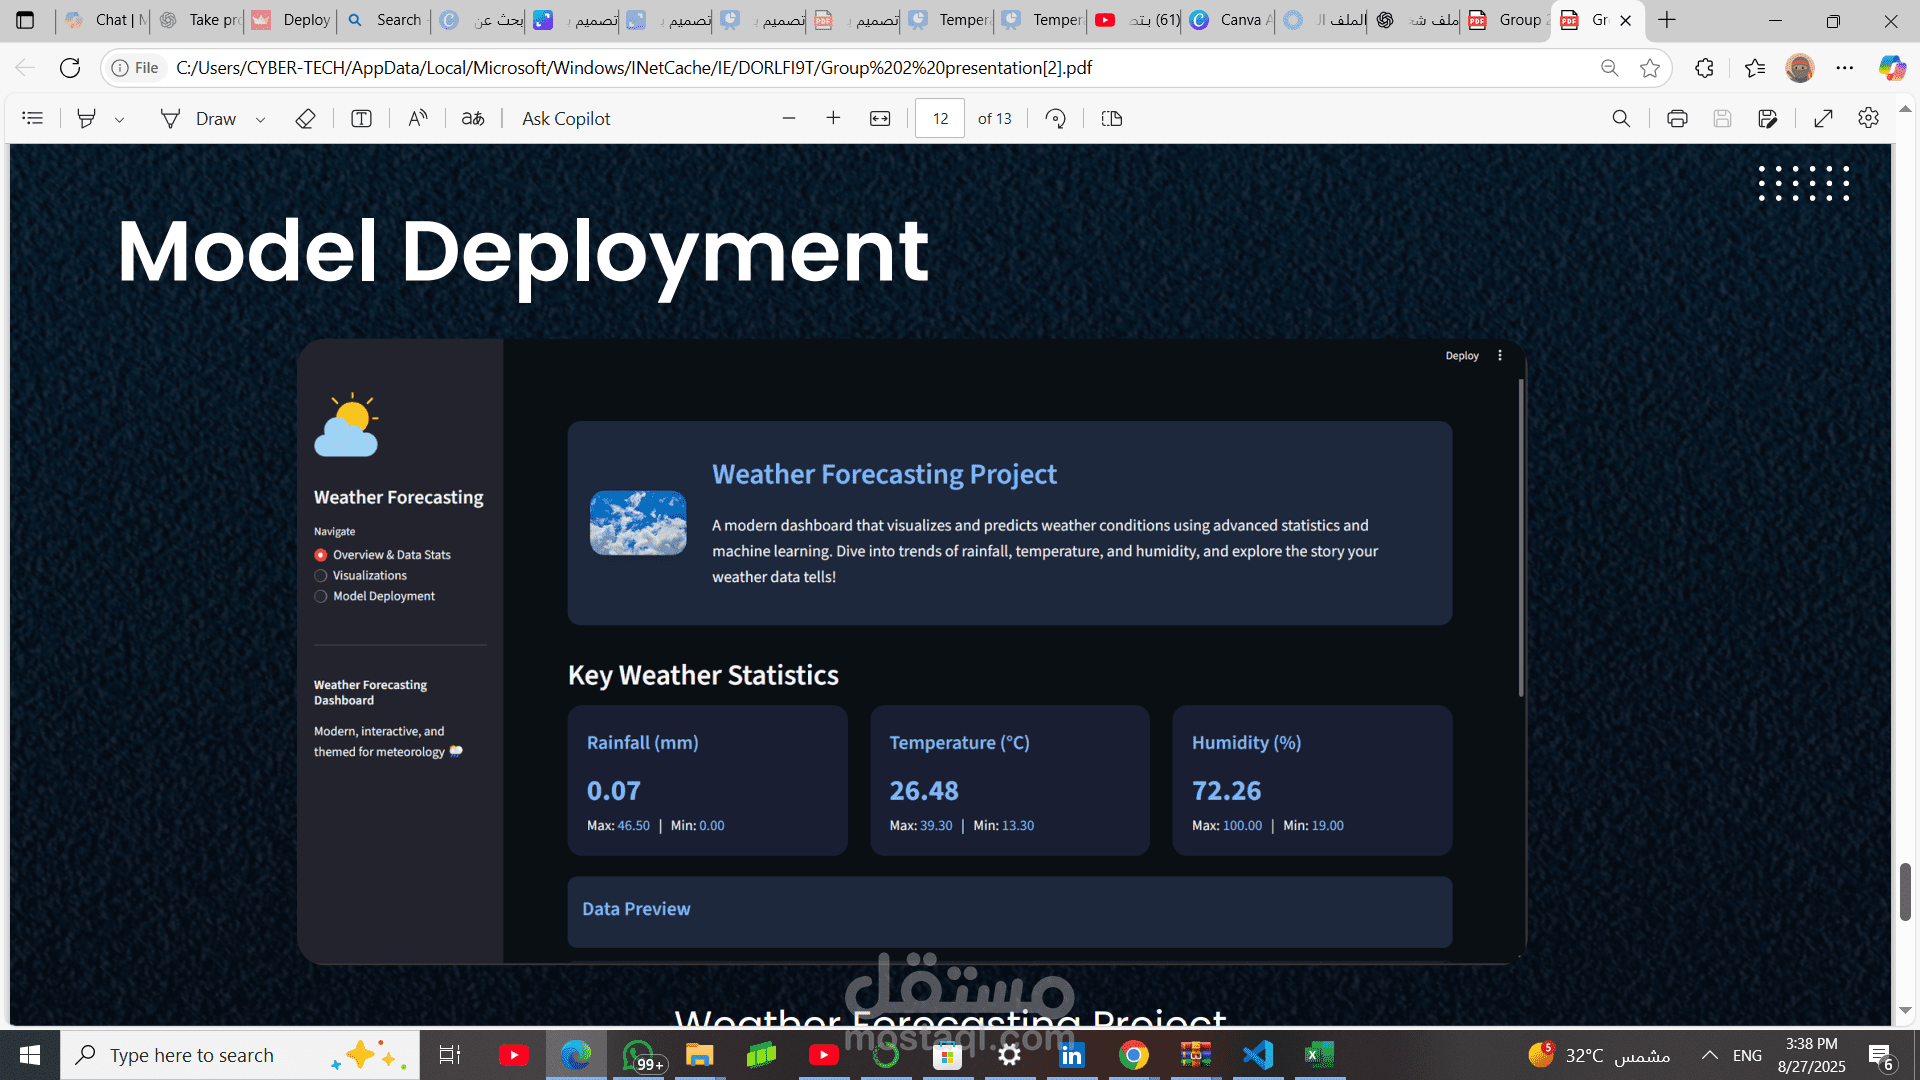Zoom out with the minus icon
The height and width of the screenshot is (1080, 1920).
789,118
